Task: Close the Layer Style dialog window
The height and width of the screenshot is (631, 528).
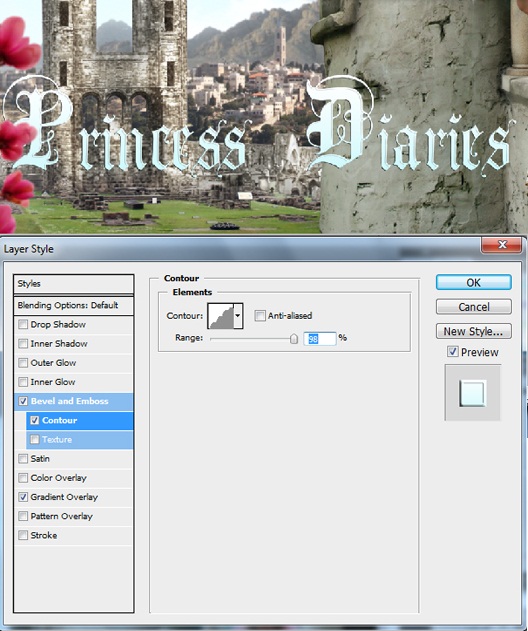Action: pos(502,245)
